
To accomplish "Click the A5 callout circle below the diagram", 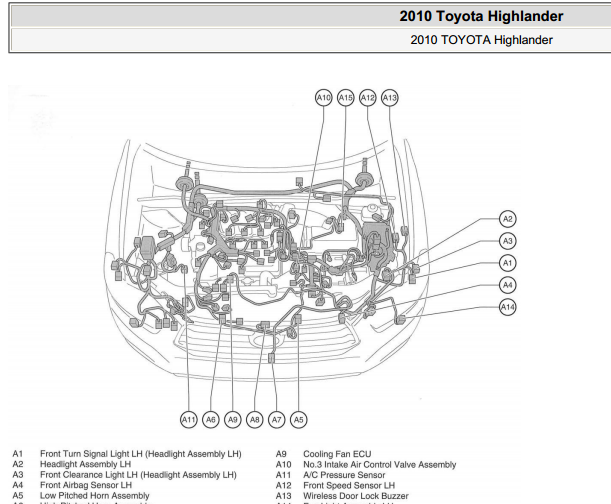I will [x=298, y=420].
